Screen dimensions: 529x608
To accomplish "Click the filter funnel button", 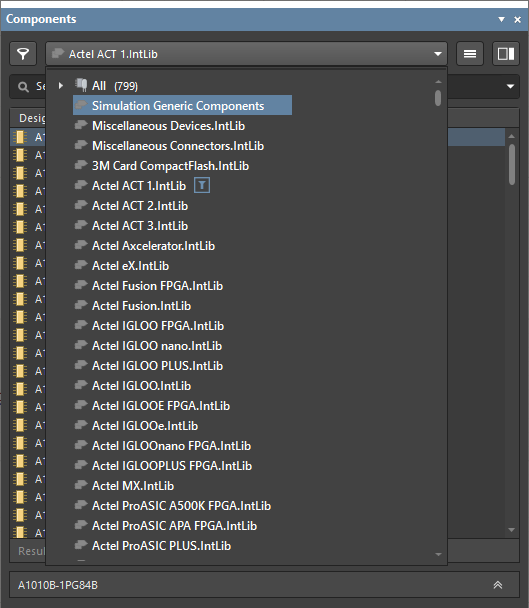I will pyautogui.click(x=23, y=54).
